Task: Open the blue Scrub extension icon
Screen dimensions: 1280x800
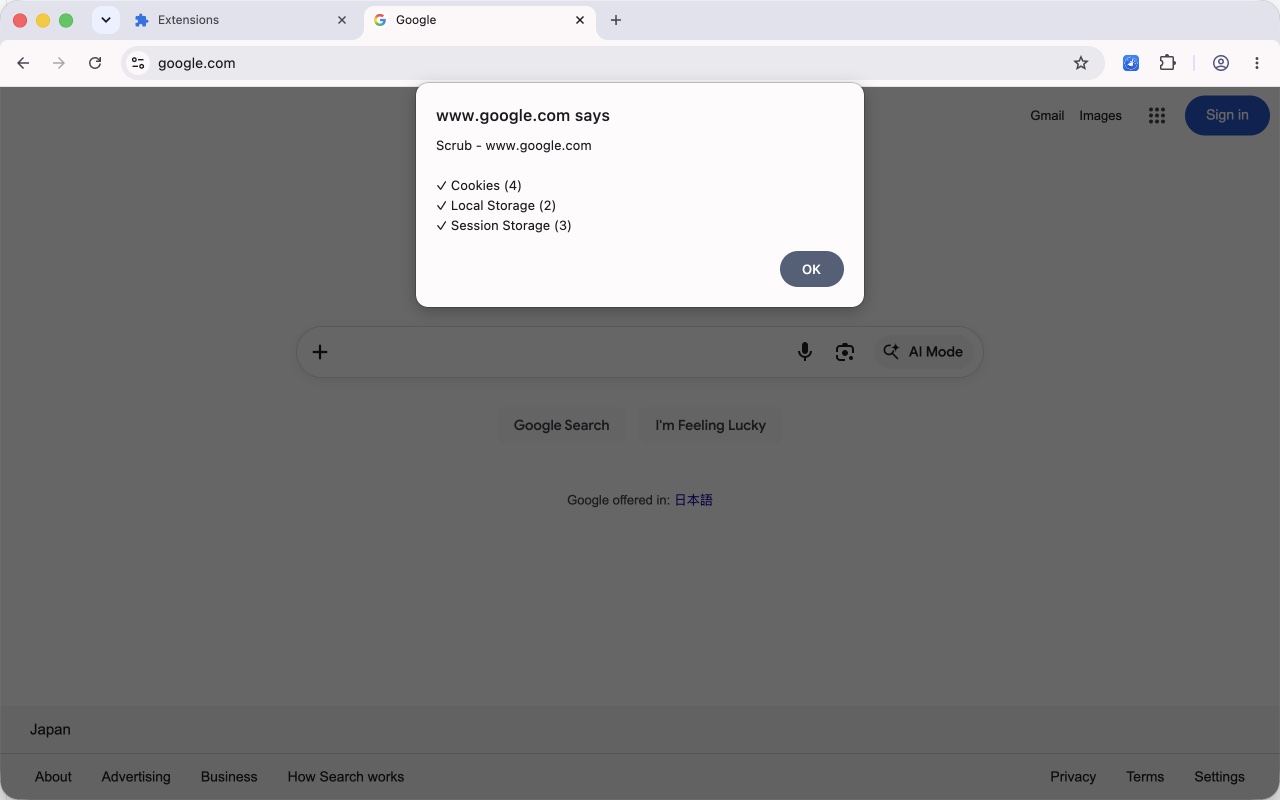Action: (1131, 63)
